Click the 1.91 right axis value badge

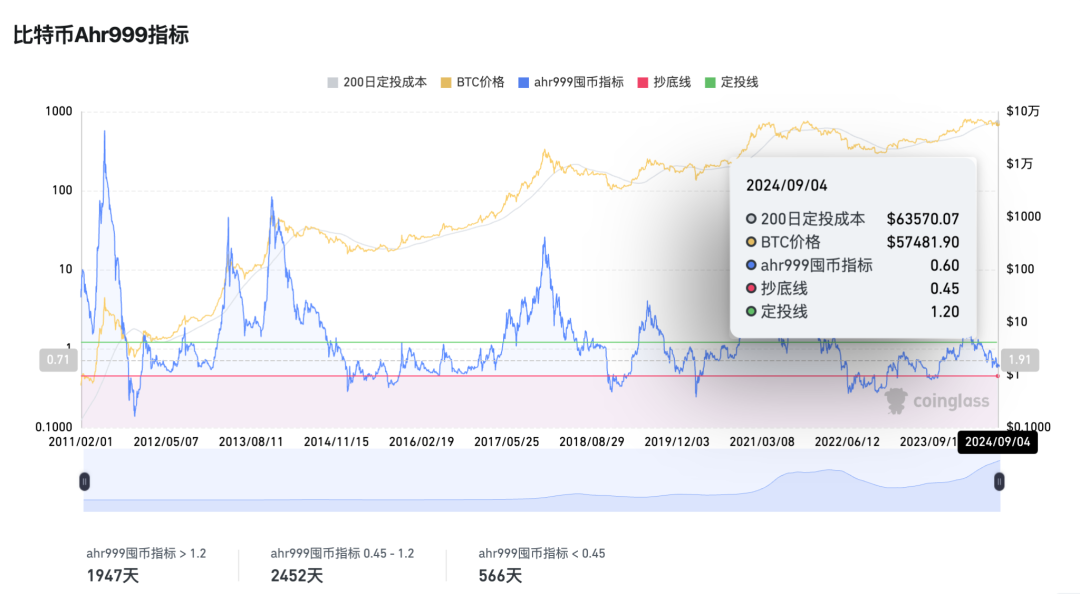(x=1020, y=359)
